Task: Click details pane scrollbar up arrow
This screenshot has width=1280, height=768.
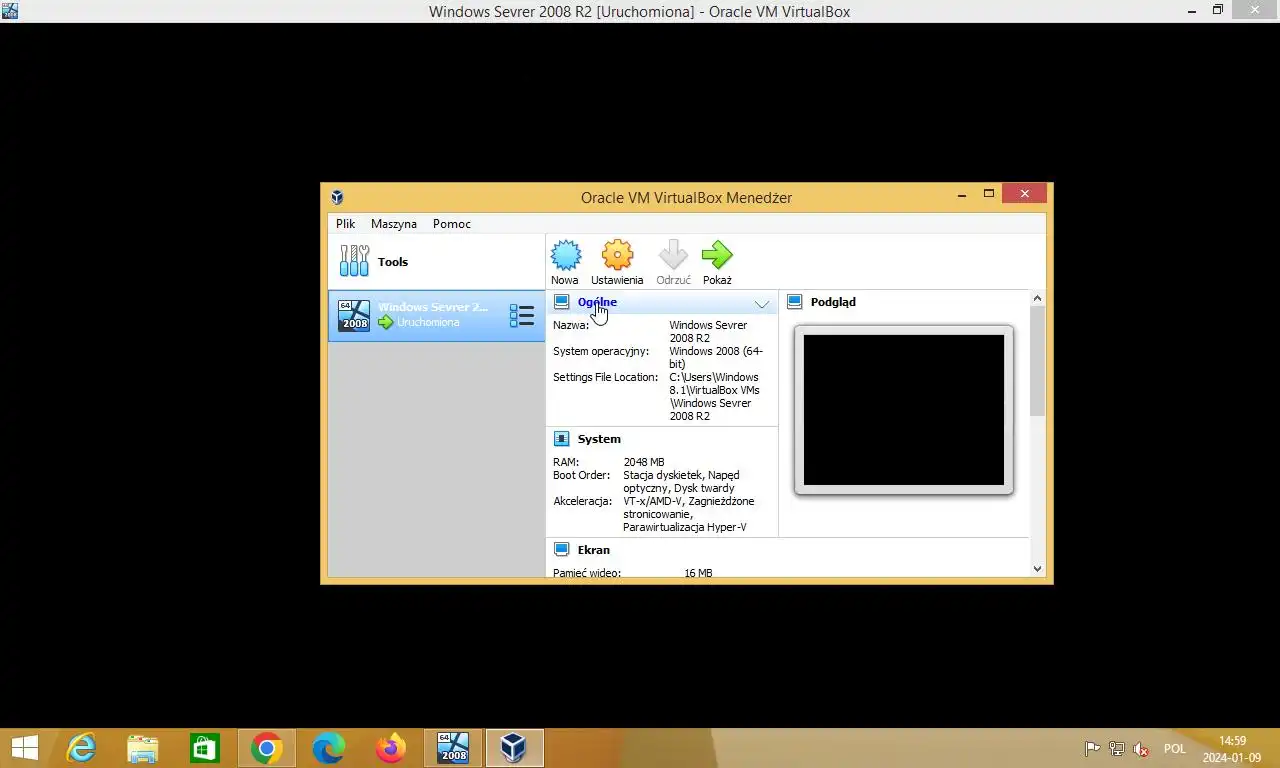Action: click(x=1037, y=298)
